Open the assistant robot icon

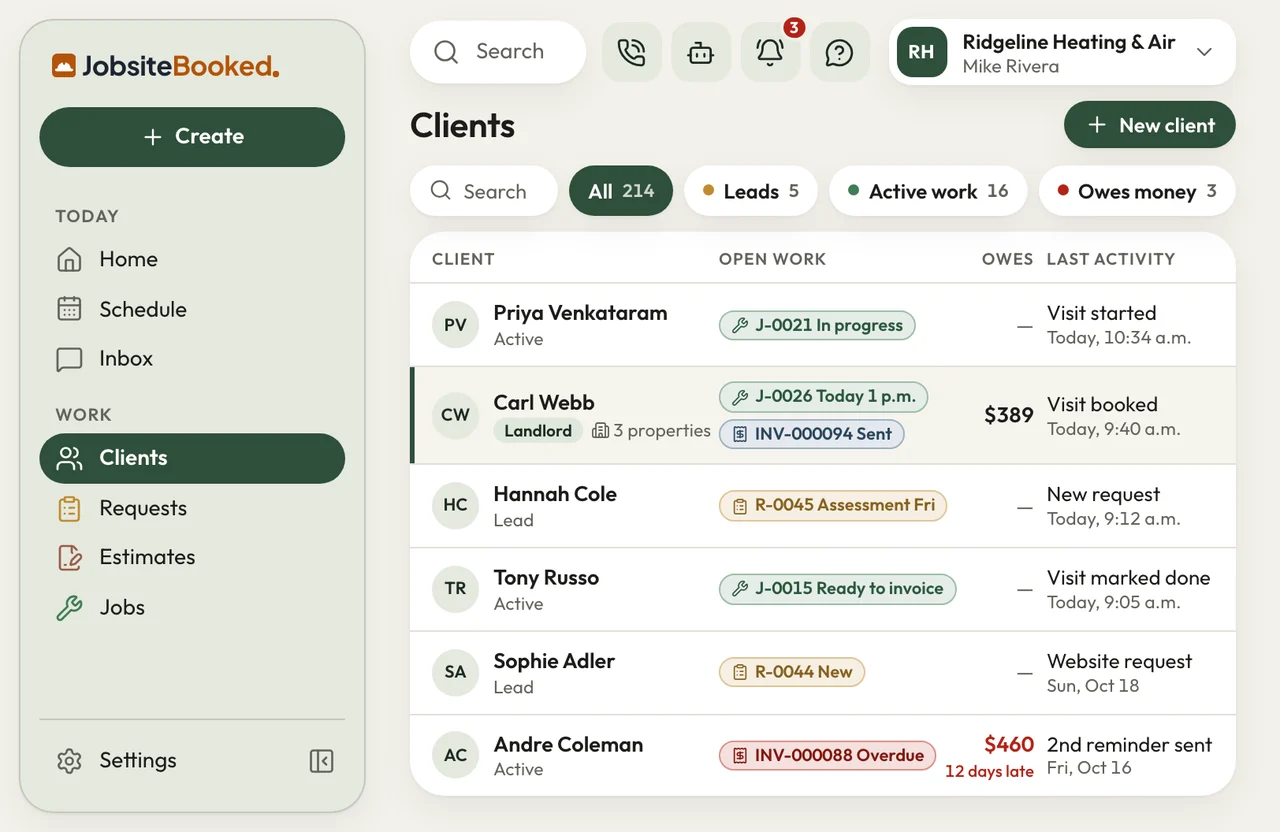click(x=701, y=52)
